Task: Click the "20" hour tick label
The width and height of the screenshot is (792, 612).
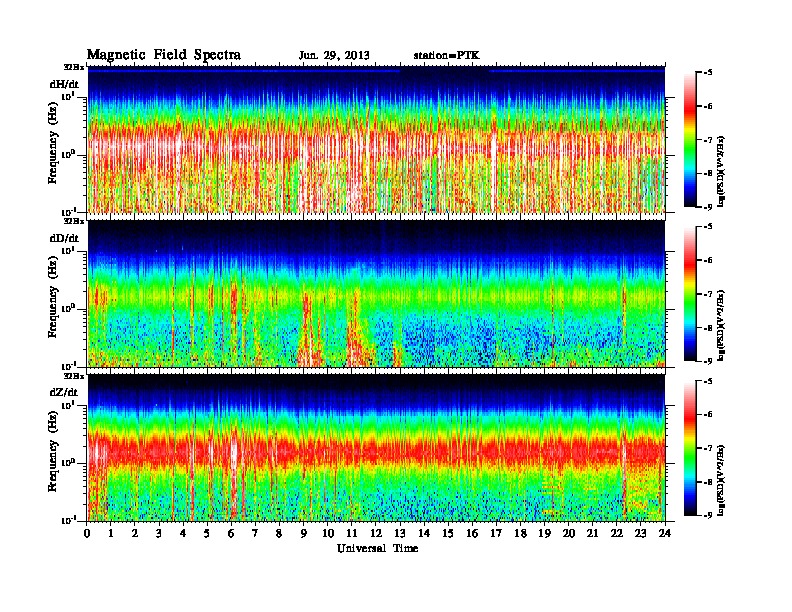Action: click(569, 533)
